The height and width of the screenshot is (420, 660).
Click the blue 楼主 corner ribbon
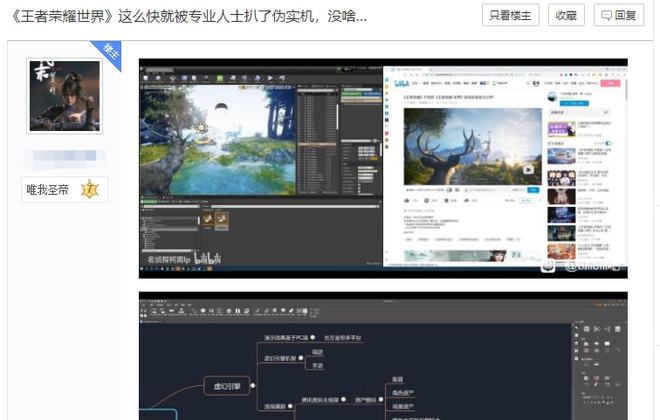pyautogui.click(x=109, y=53)
